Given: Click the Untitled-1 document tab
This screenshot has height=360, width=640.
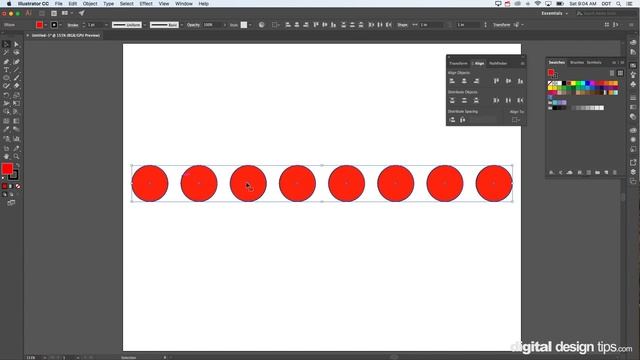Looking at the screenshot, I should coord(66,36).
